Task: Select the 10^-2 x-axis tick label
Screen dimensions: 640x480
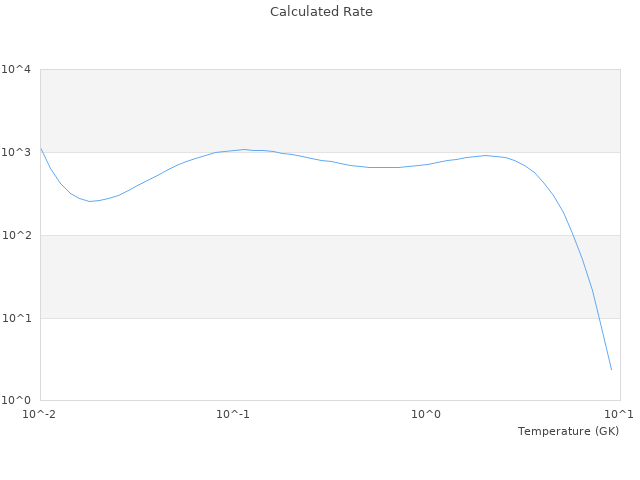Action: pyautogui.click(x=40, y=414)
